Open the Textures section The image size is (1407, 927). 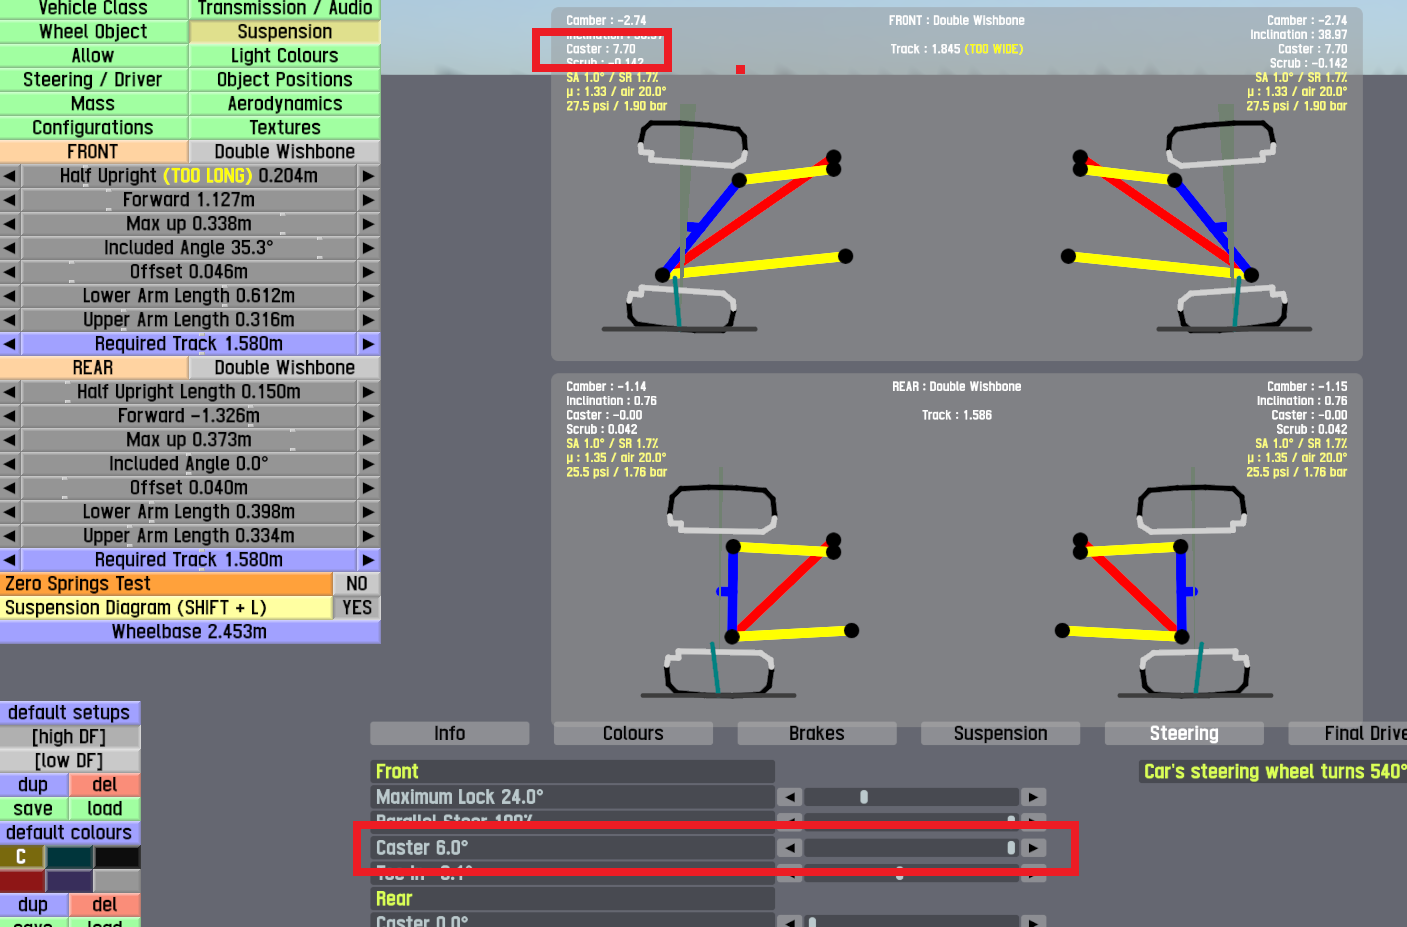pos(285,128)
